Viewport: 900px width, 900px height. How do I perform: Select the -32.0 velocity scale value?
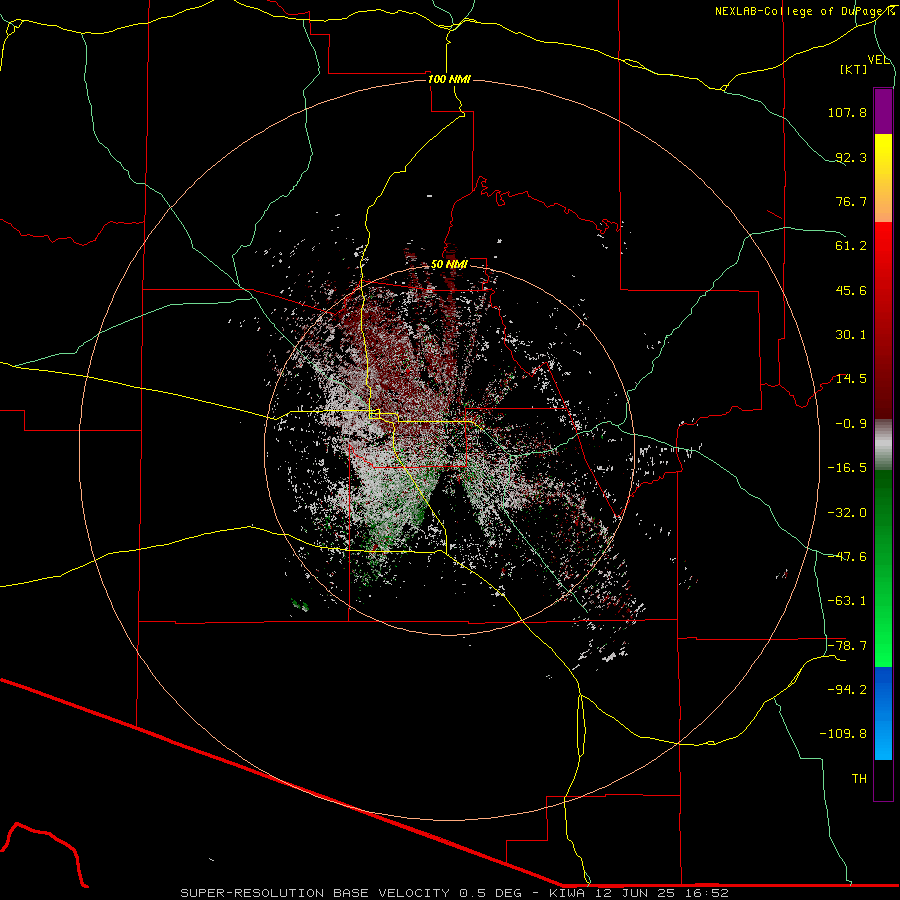847,513
